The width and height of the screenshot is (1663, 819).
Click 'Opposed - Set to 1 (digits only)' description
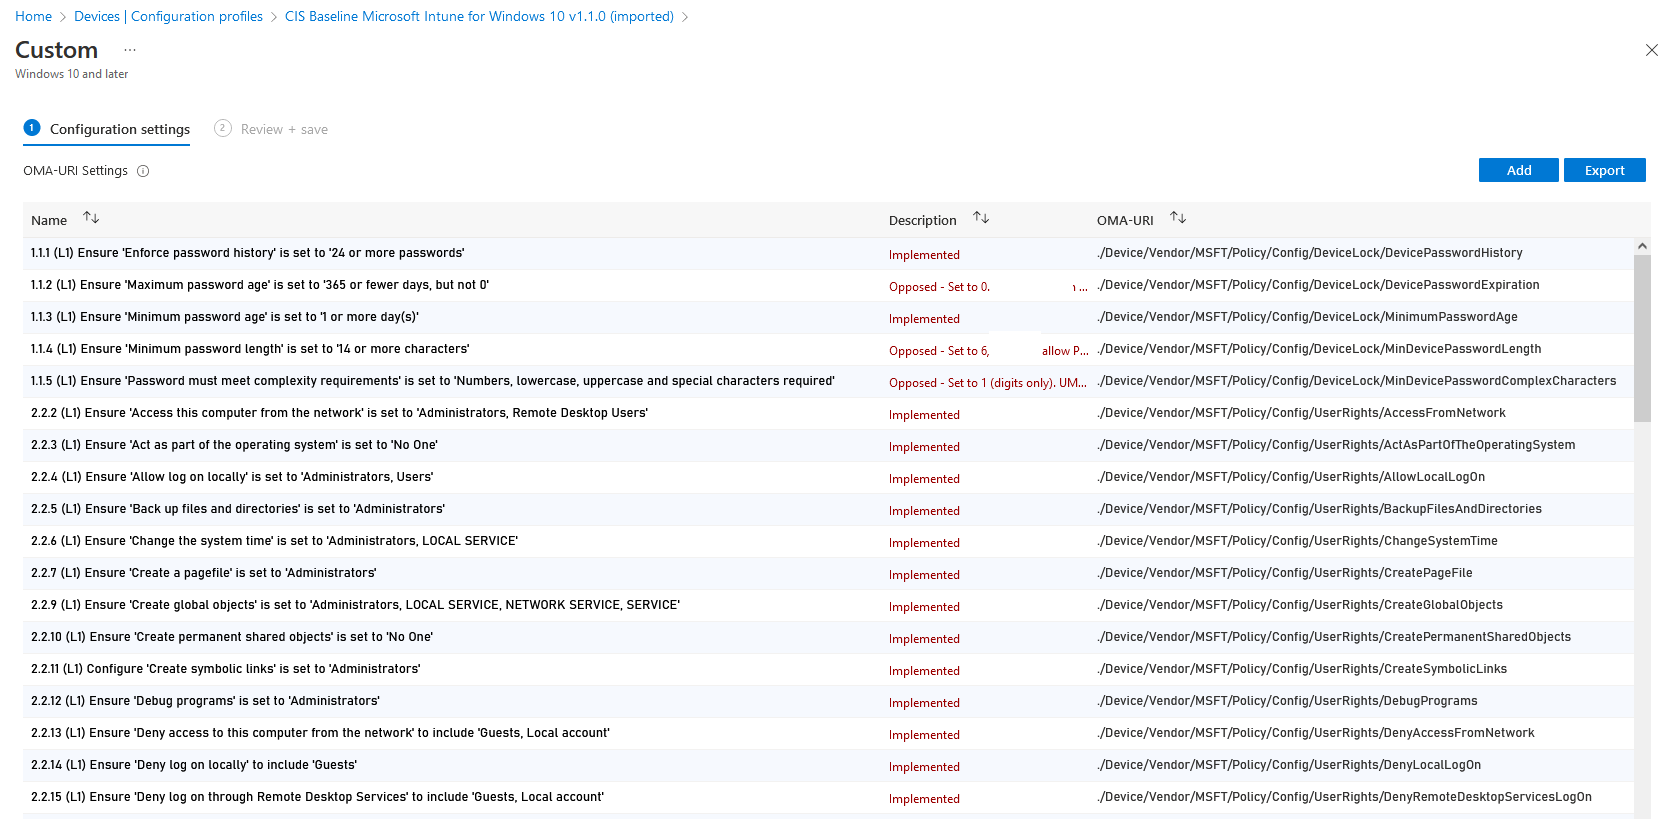(988, 383)
